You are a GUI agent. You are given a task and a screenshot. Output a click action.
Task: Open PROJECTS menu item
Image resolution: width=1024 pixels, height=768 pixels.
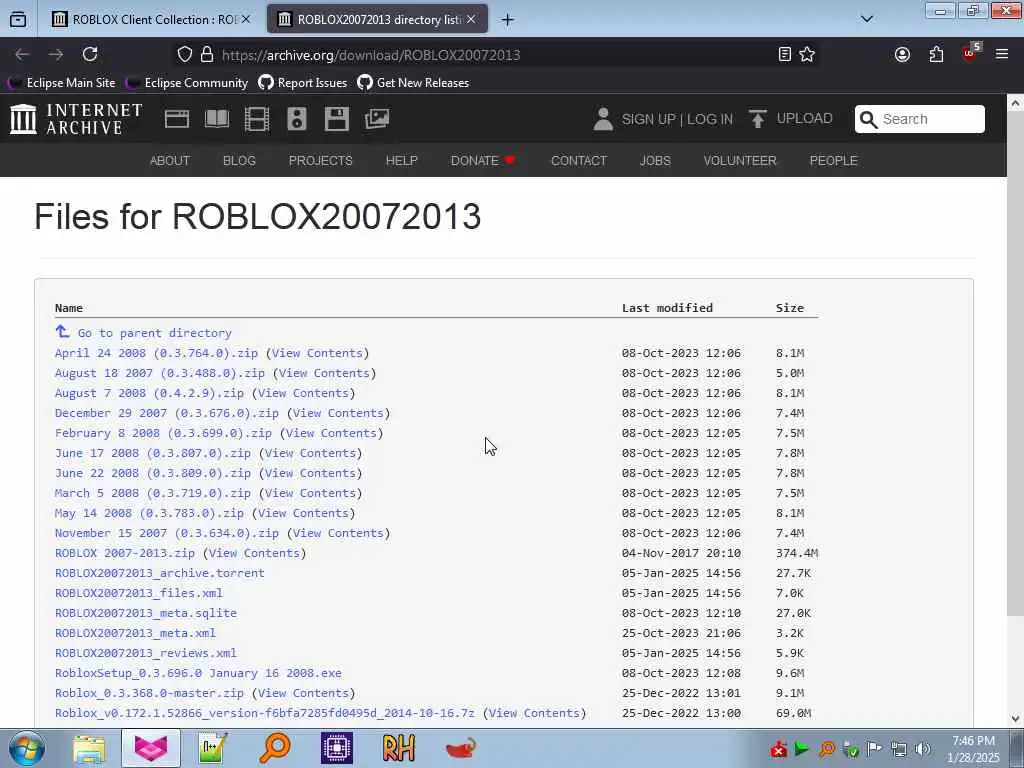321,161
